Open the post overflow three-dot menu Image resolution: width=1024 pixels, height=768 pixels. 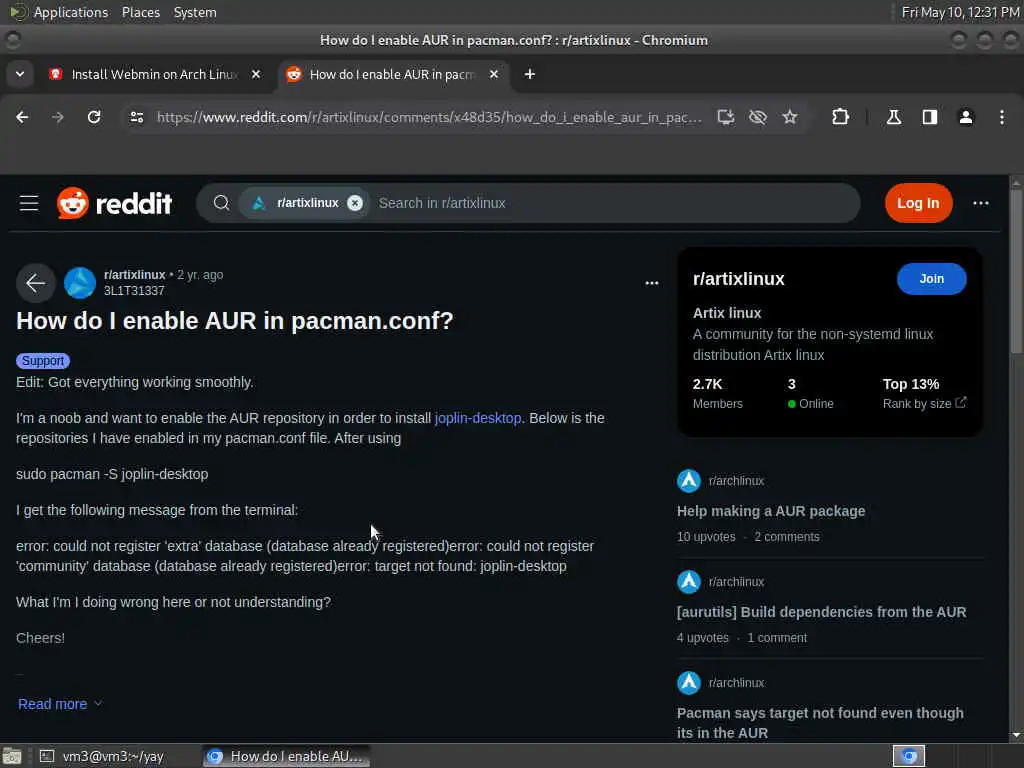pos(651,283)
